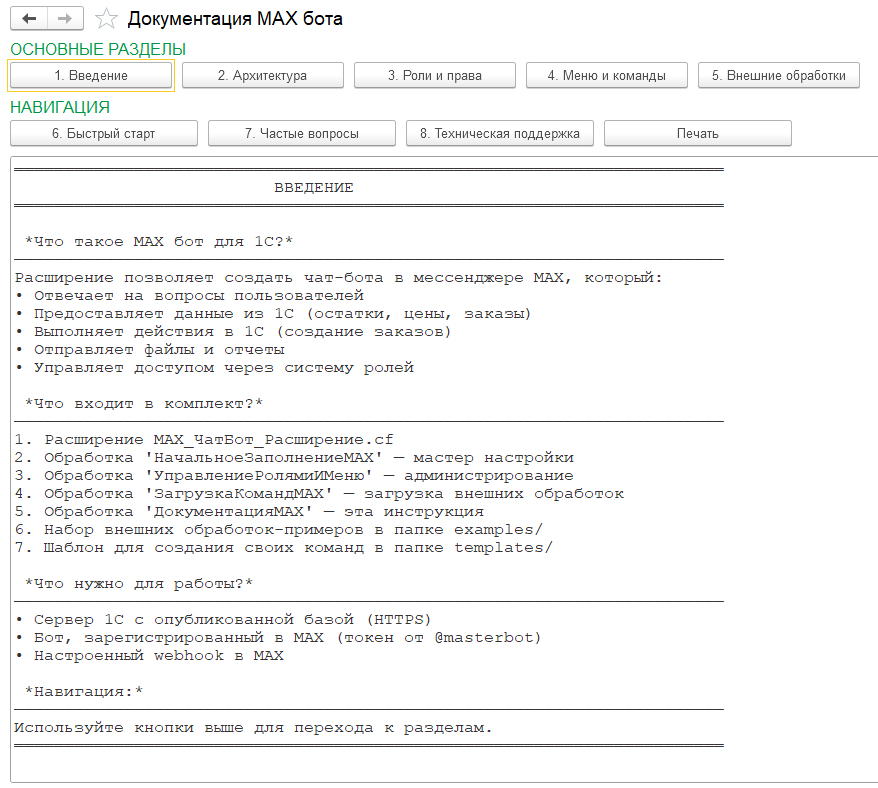Click bullet 'Управляет доступом через систему ролей'
Screen dimensions: 878x788
215,368
